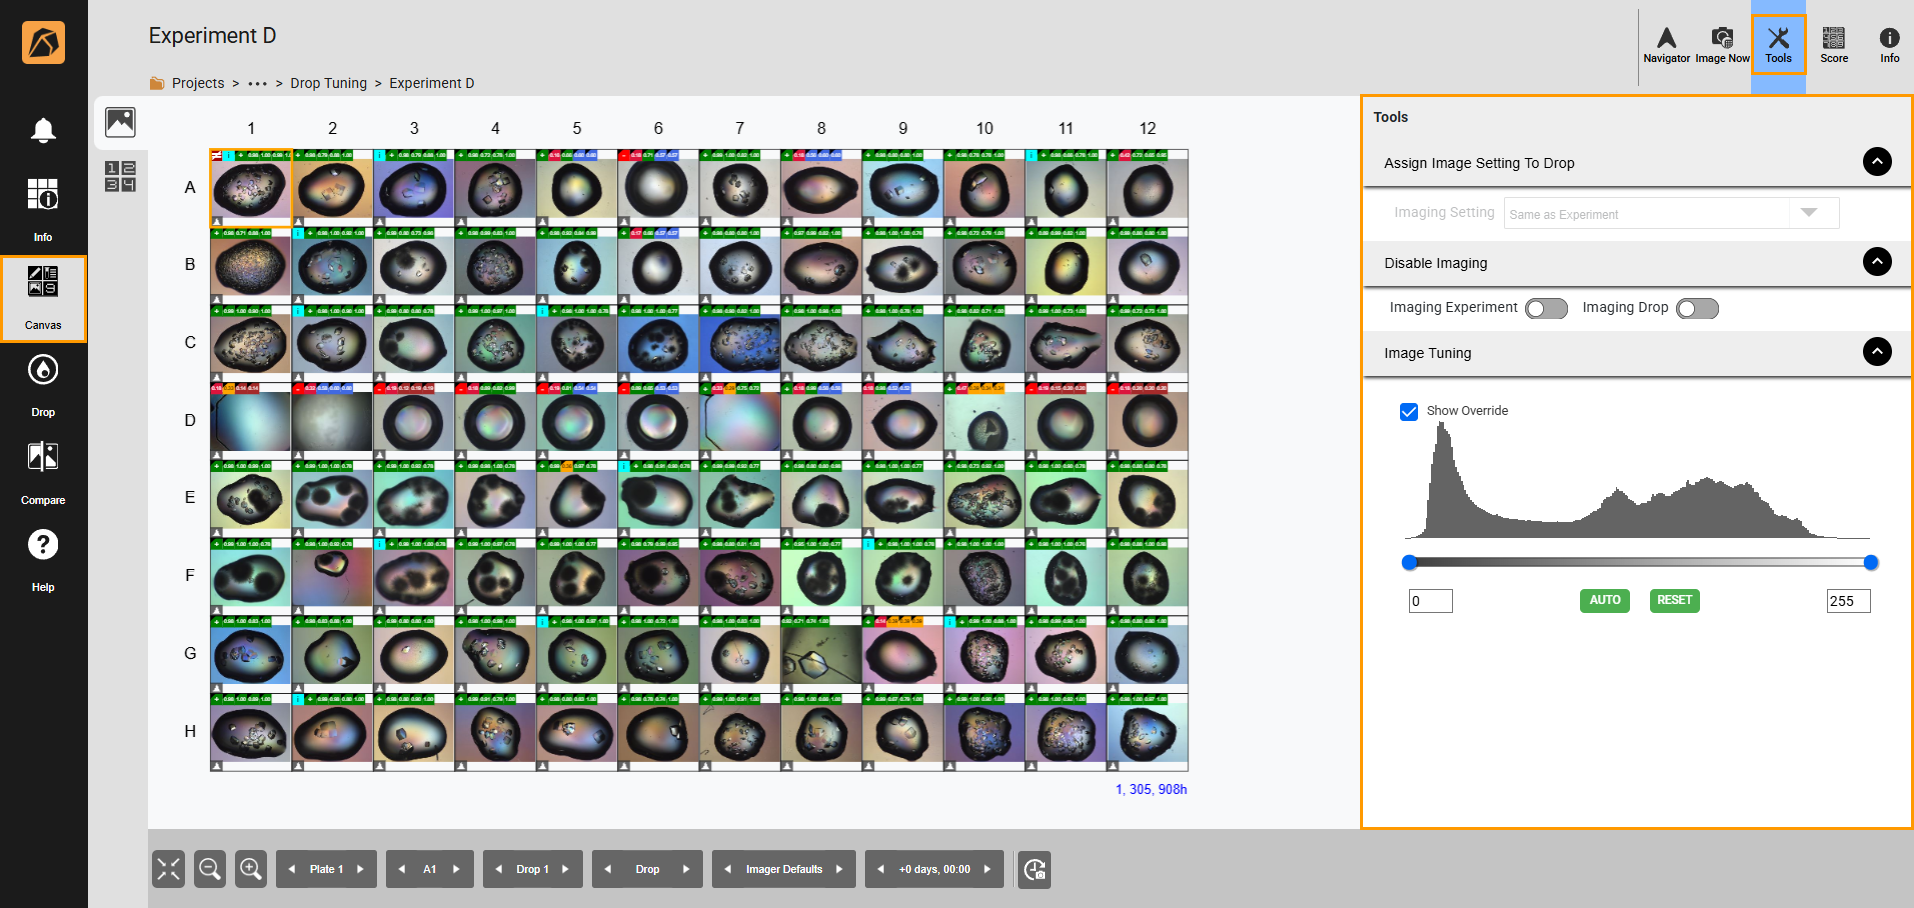This screenshot has width=1914, height=908.
Task: Select the well B1 thumbnail
Action: click(250, 267)
